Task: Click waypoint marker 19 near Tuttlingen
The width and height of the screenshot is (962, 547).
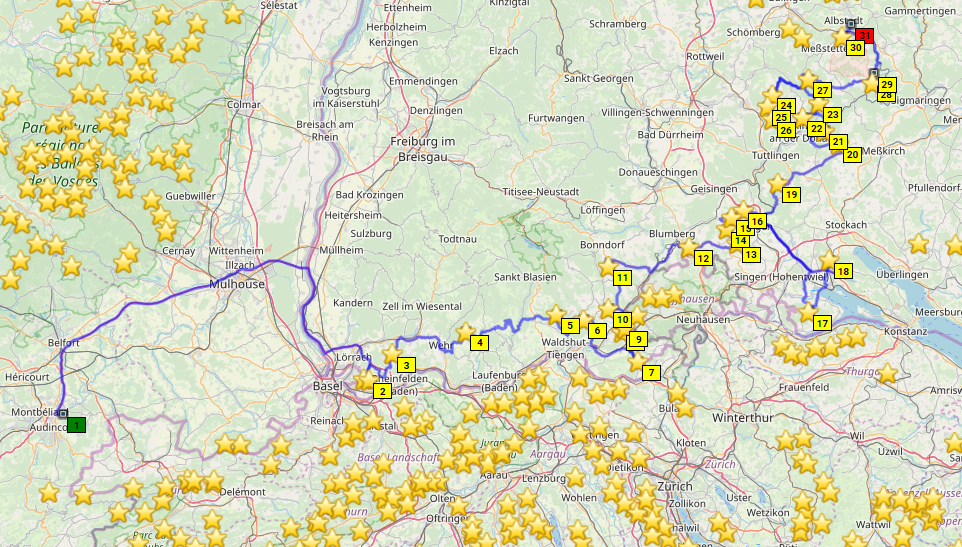Action: coord(791,195)
